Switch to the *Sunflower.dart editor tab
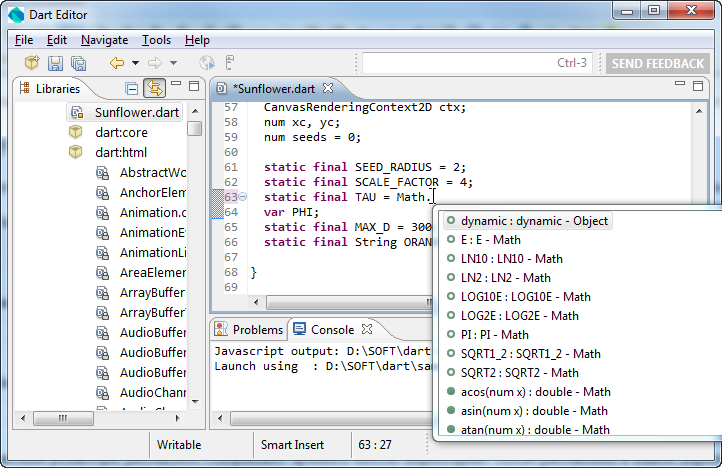This screenshot has width=722, height=468. coord(274,88)
